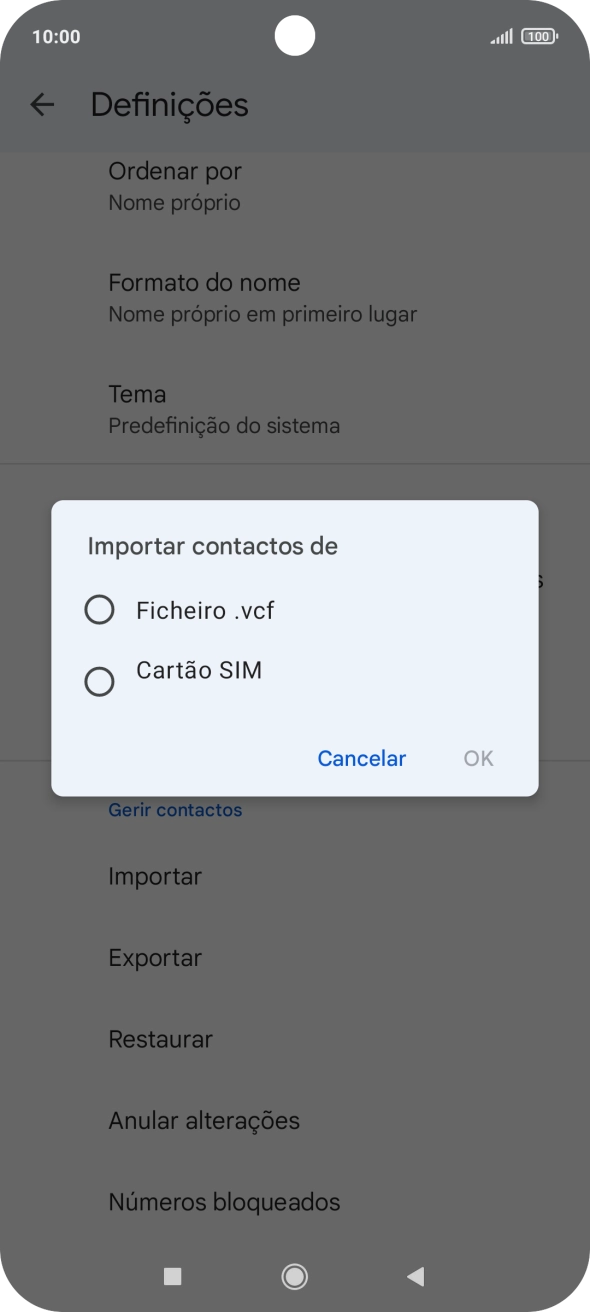Open the Gerir contactos link
Screen dimensions: 590x1312
click(x=175, y=809)
